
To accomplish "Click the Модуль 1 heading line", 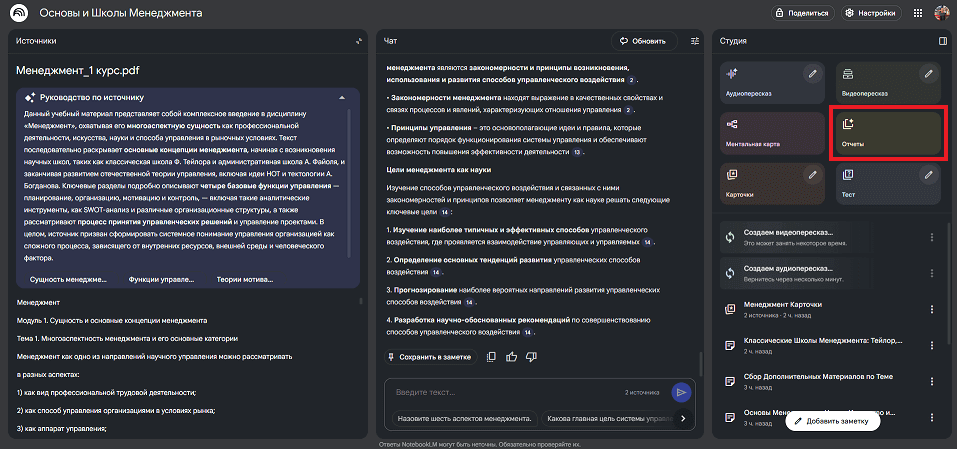I will (112, 320).
